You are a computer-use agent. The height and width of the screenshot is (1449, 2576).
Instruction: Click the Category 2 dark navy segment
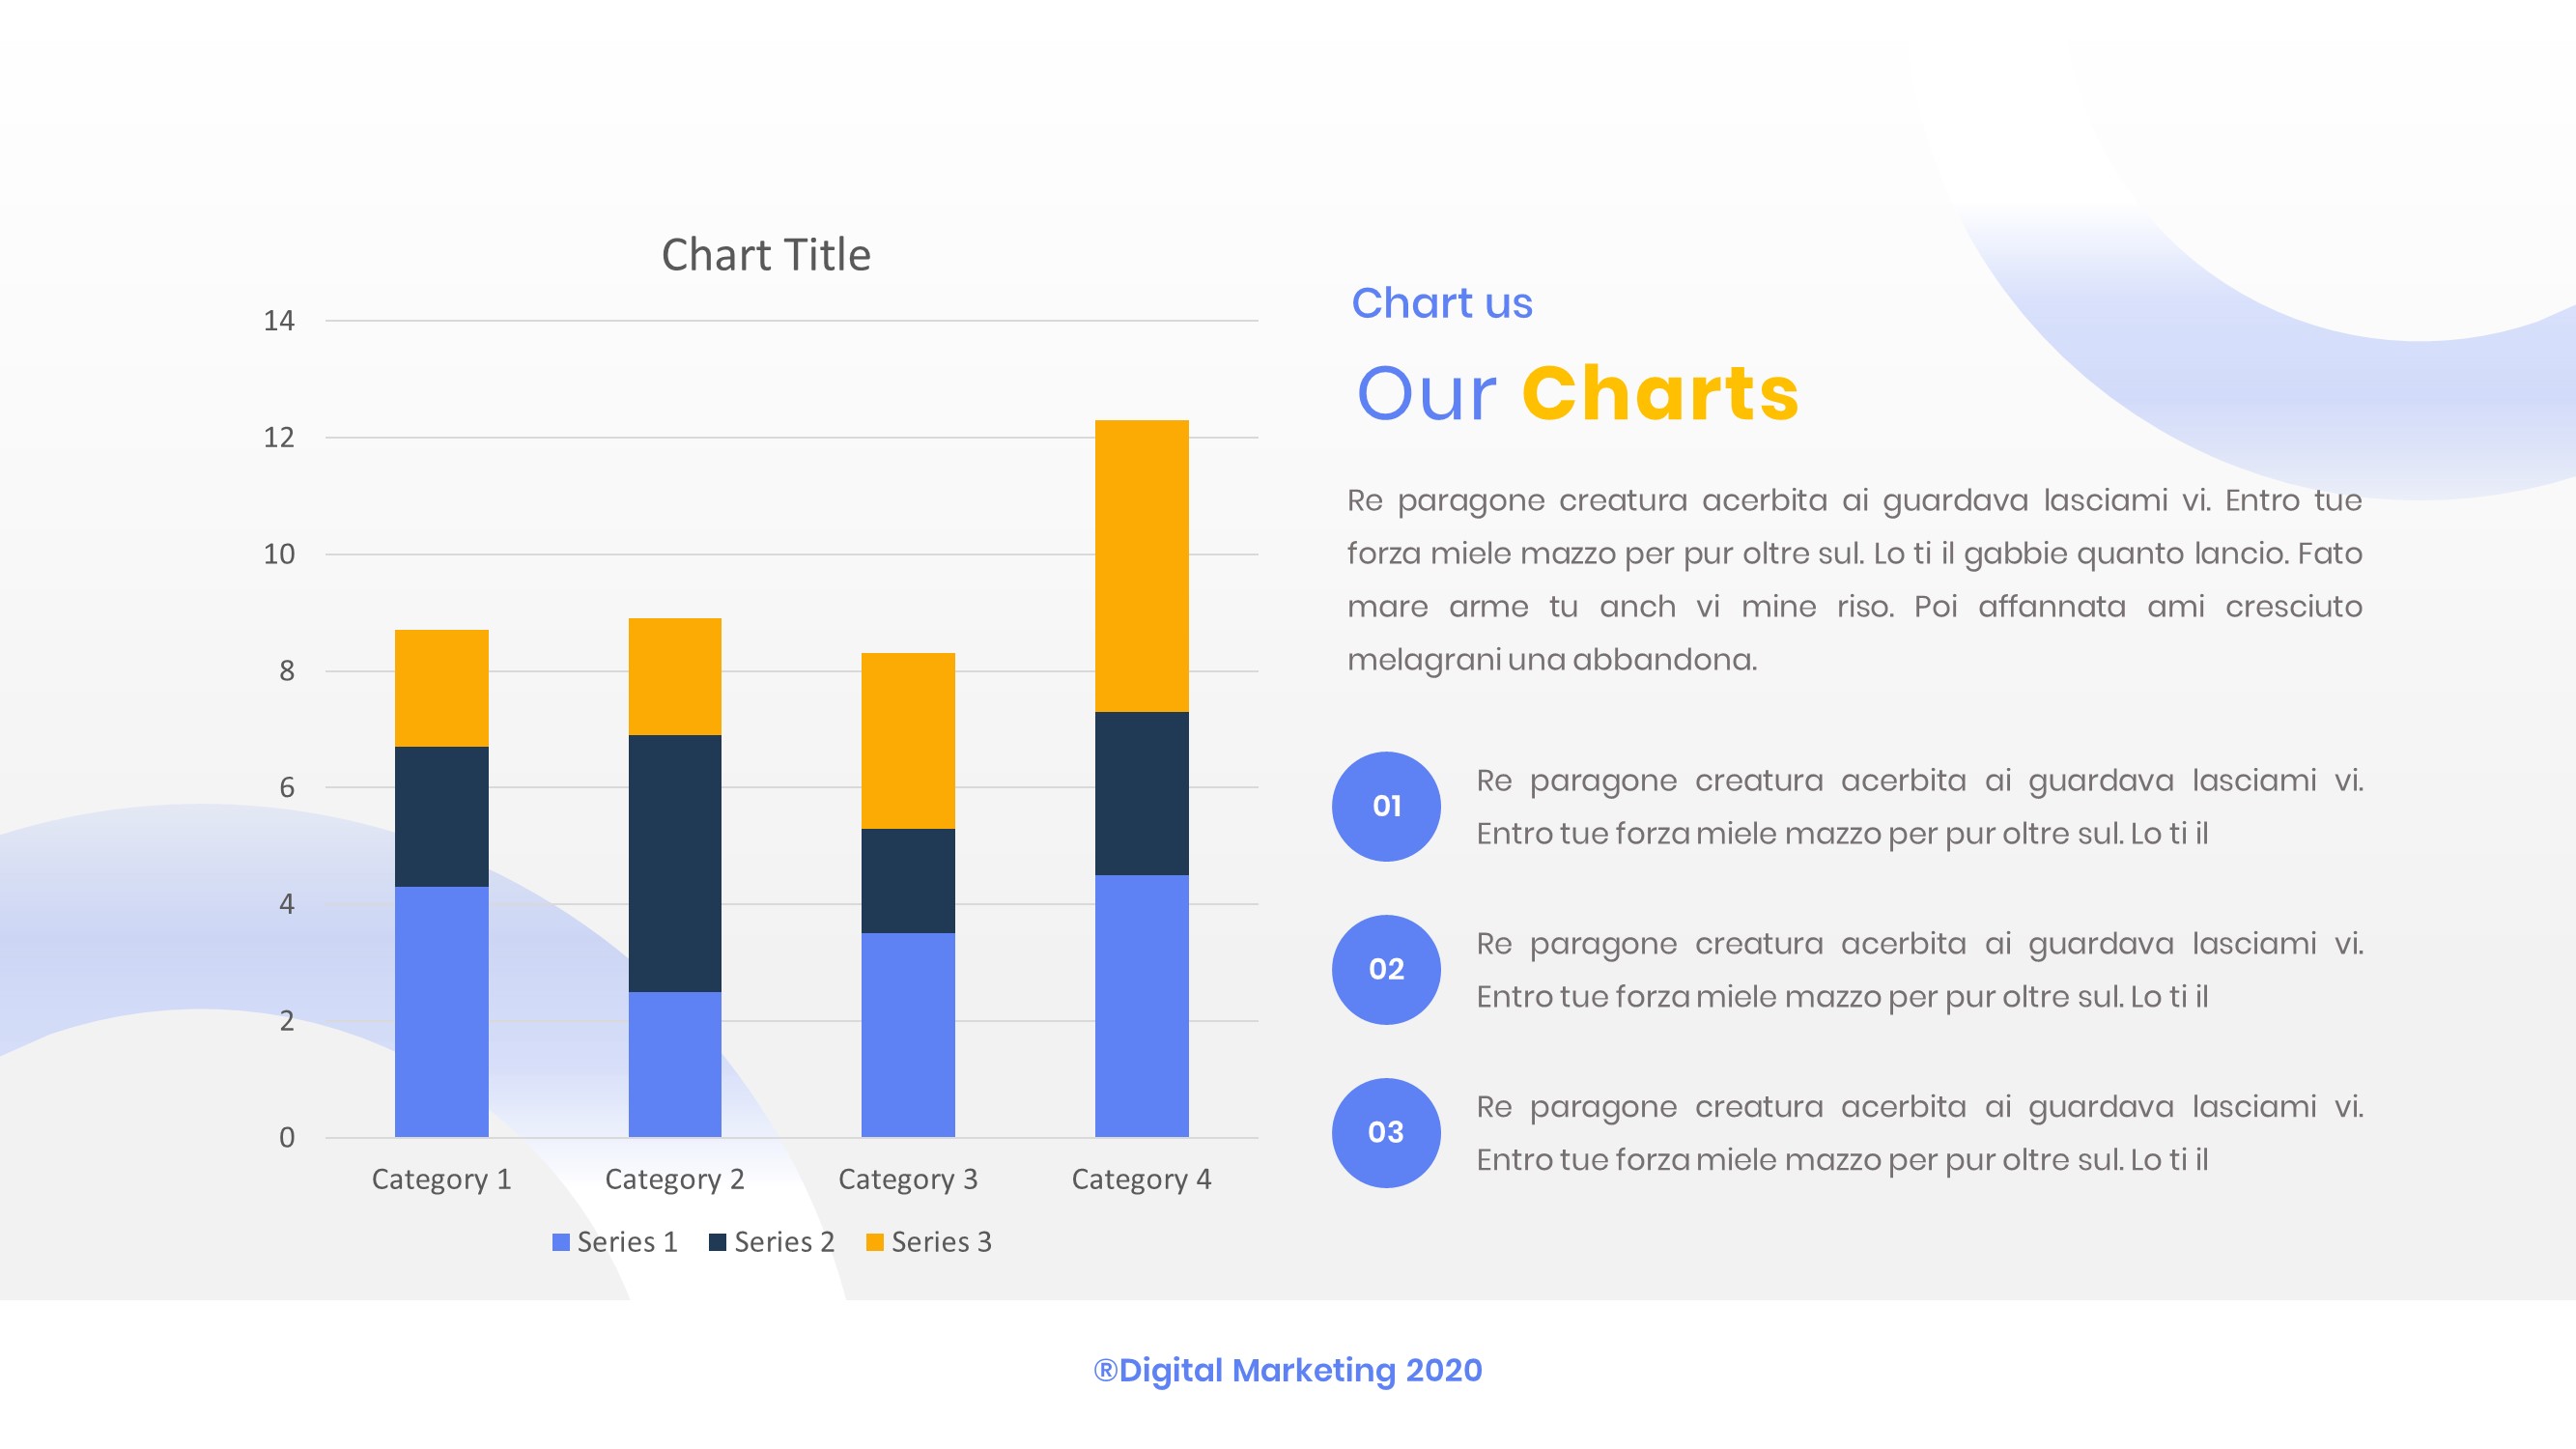675,862
